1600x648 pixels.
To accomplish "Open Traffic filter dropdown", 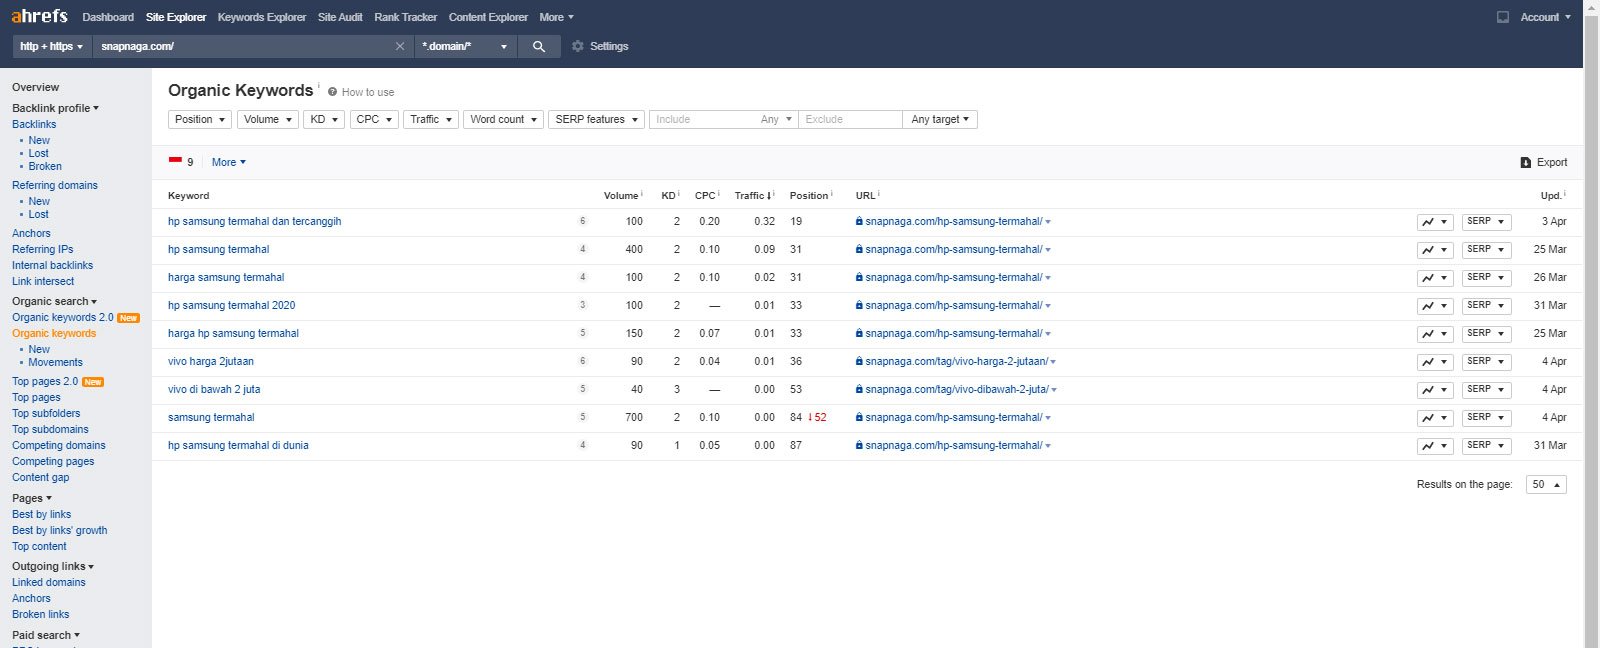I will coord(431,119).
